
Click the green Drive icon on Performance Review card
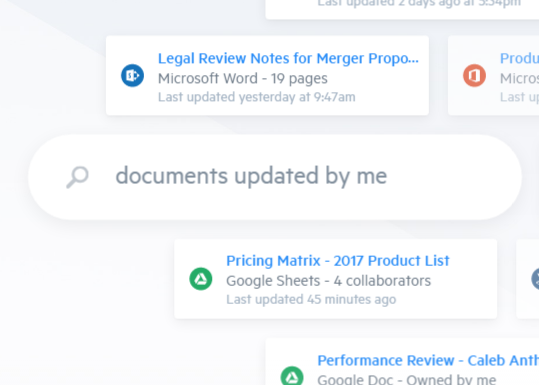tap(292, 377)
